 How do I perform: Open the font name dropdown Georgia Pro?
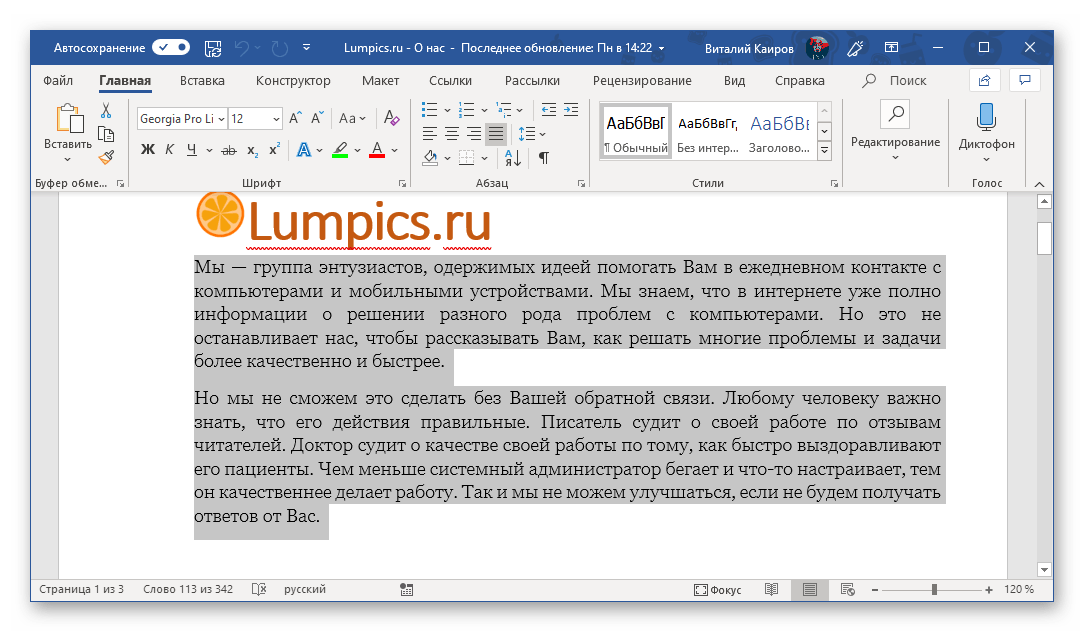(x=182, y=118)
